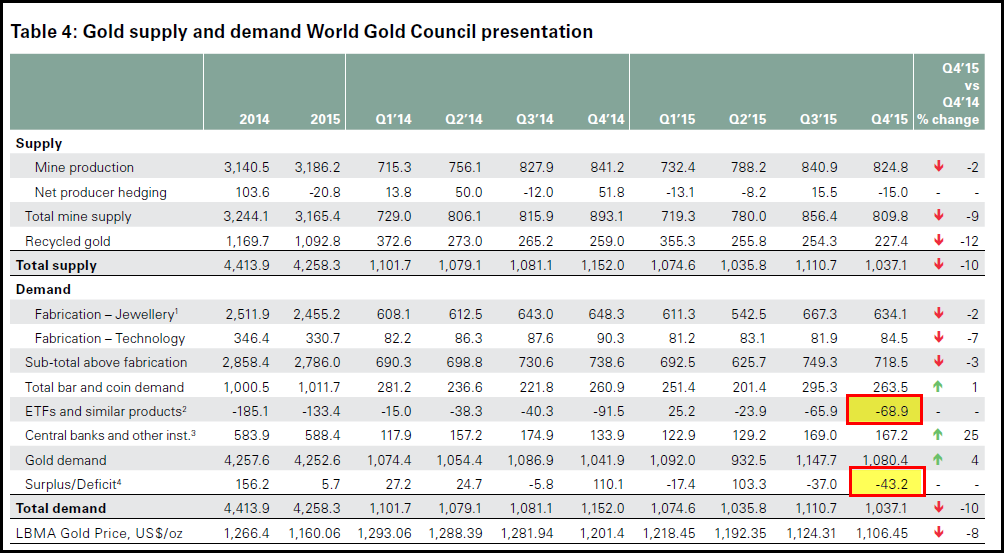Image resolution: width=1004 pixels, height=553 pixels.
Task: Click the Supply section heading
Action: (x=39, y=144)
